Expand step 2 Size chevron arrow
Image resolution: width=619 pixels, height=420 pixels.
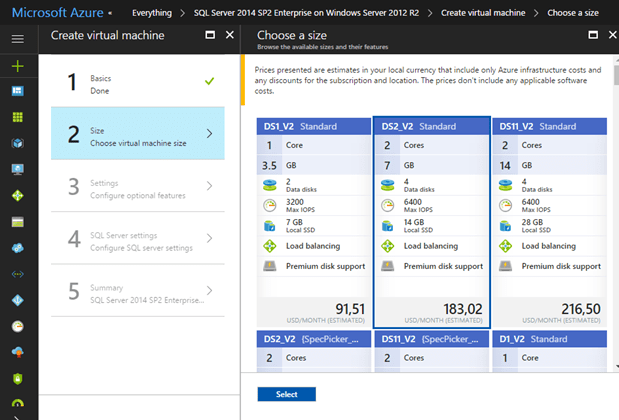click(x=210, y=133)
